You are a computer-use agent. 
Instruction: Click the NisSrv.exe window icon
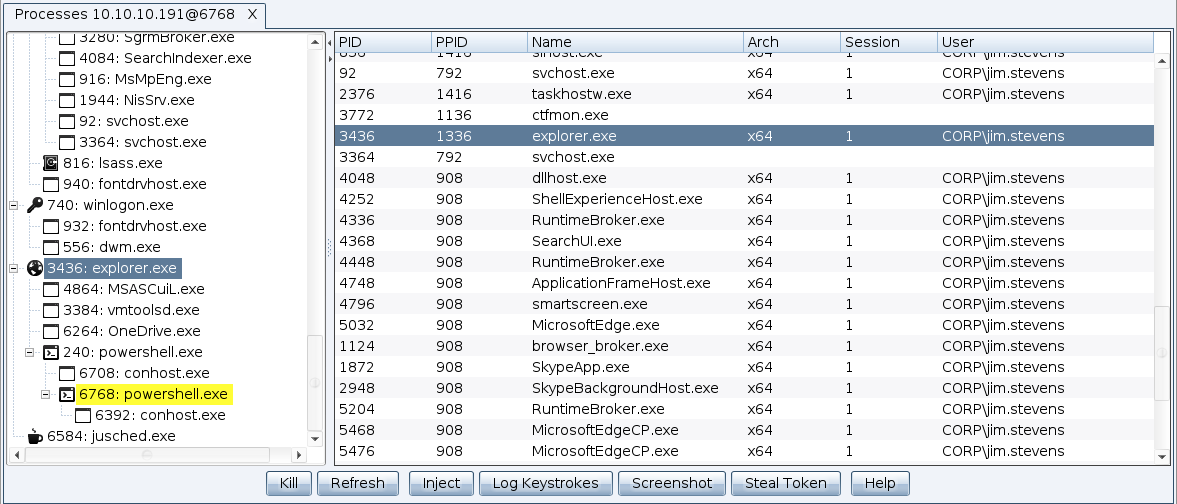(x=67, y=100)
